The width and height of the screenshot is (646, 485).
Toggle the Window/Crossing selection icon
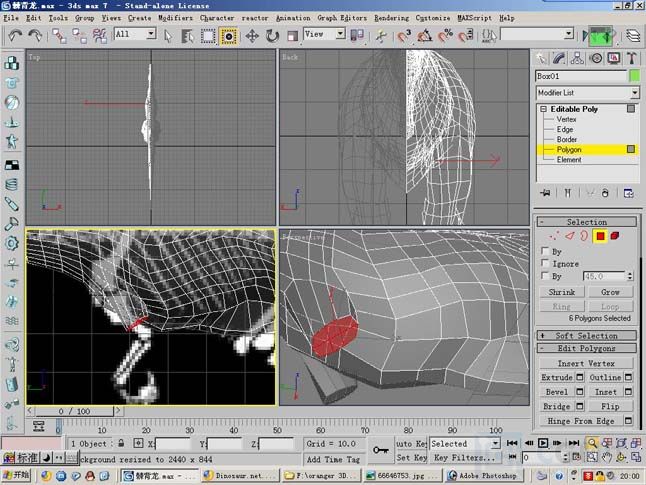click(229, 36)
